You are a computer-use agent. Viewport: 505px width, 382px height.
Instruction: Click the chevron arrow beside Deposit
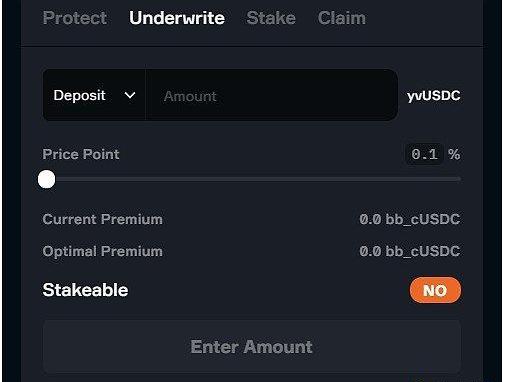130,96
